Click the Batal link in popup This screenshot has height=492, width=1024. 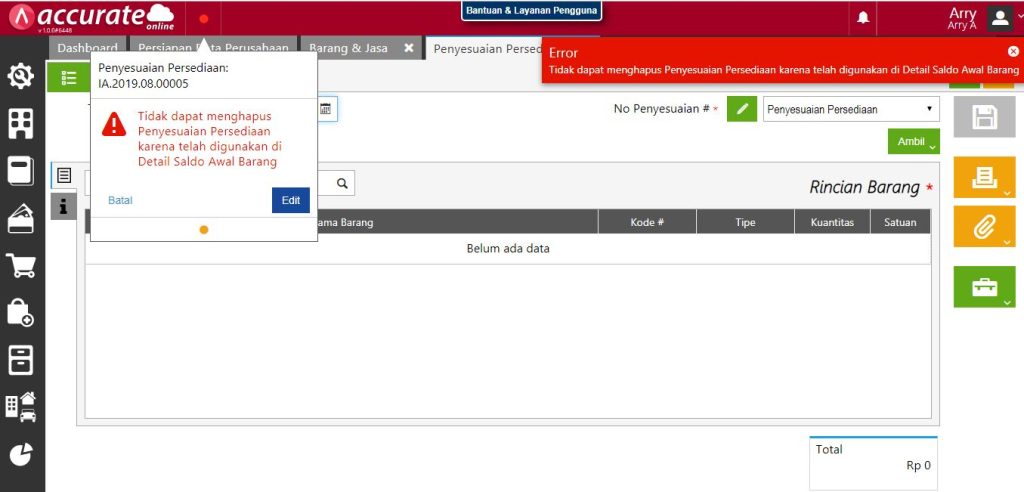(x=120, y=200)
